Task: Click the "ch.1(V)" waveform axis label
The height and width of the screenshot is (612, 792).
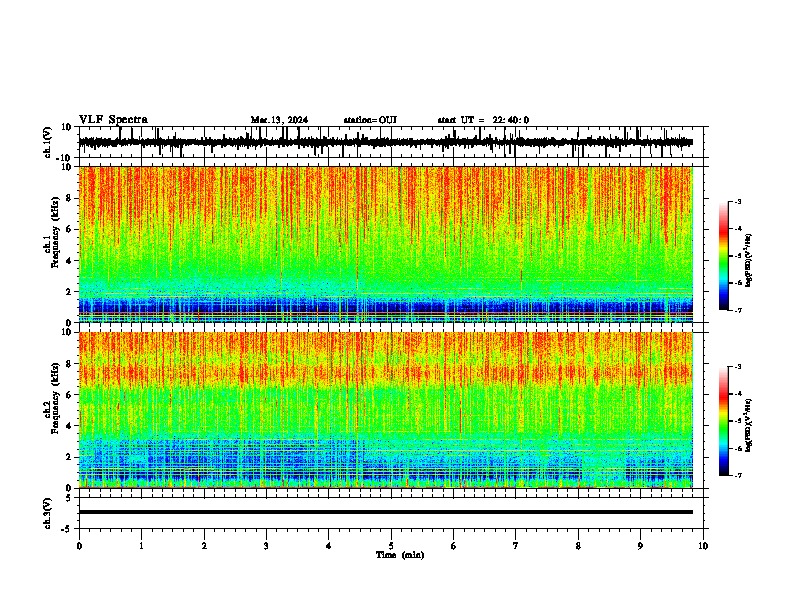Action: [x=48, y=142]
